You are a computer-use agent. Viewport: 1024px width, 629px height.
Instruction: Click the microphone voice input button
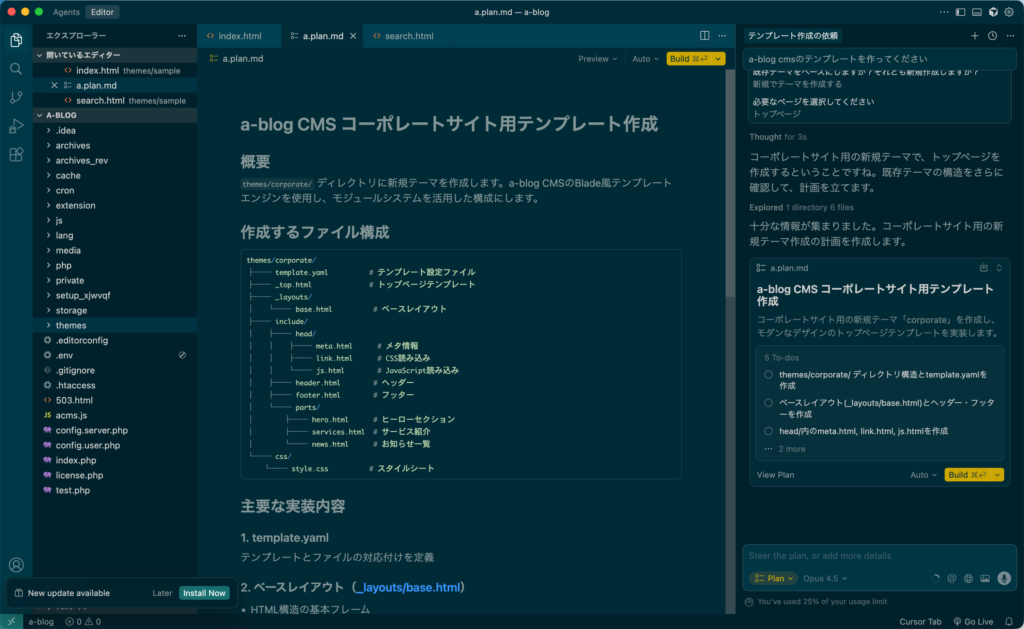(x=1004, y=578)
